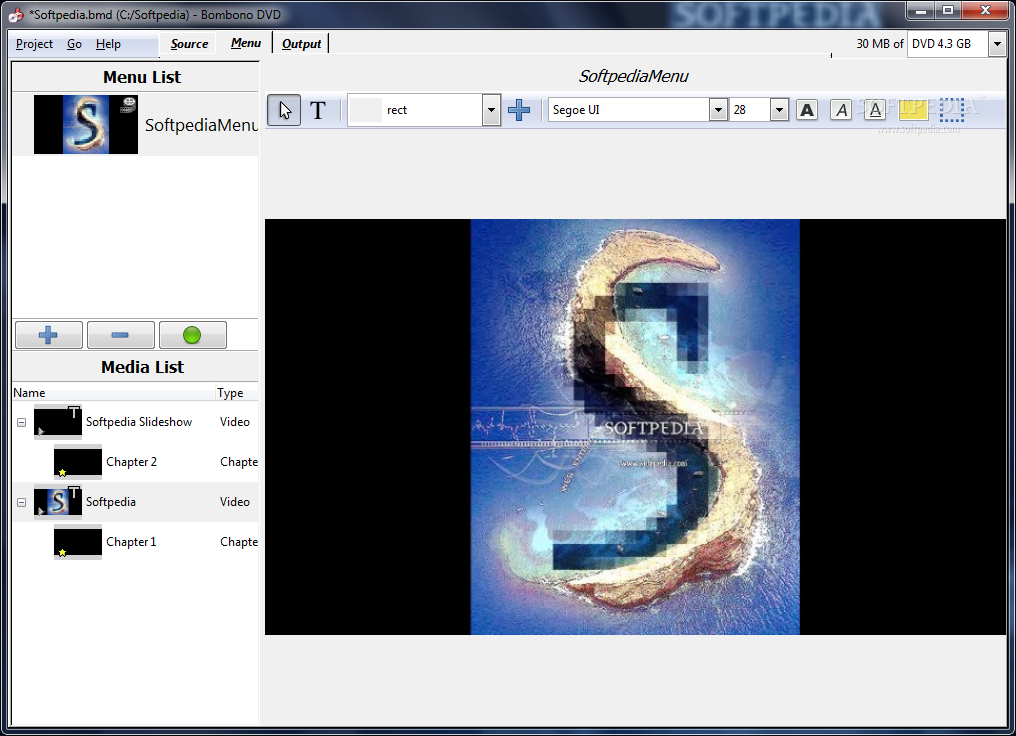1016x736 pixels.
Task: Open the yellow text color swatch
Action: [x=914, y=110]
